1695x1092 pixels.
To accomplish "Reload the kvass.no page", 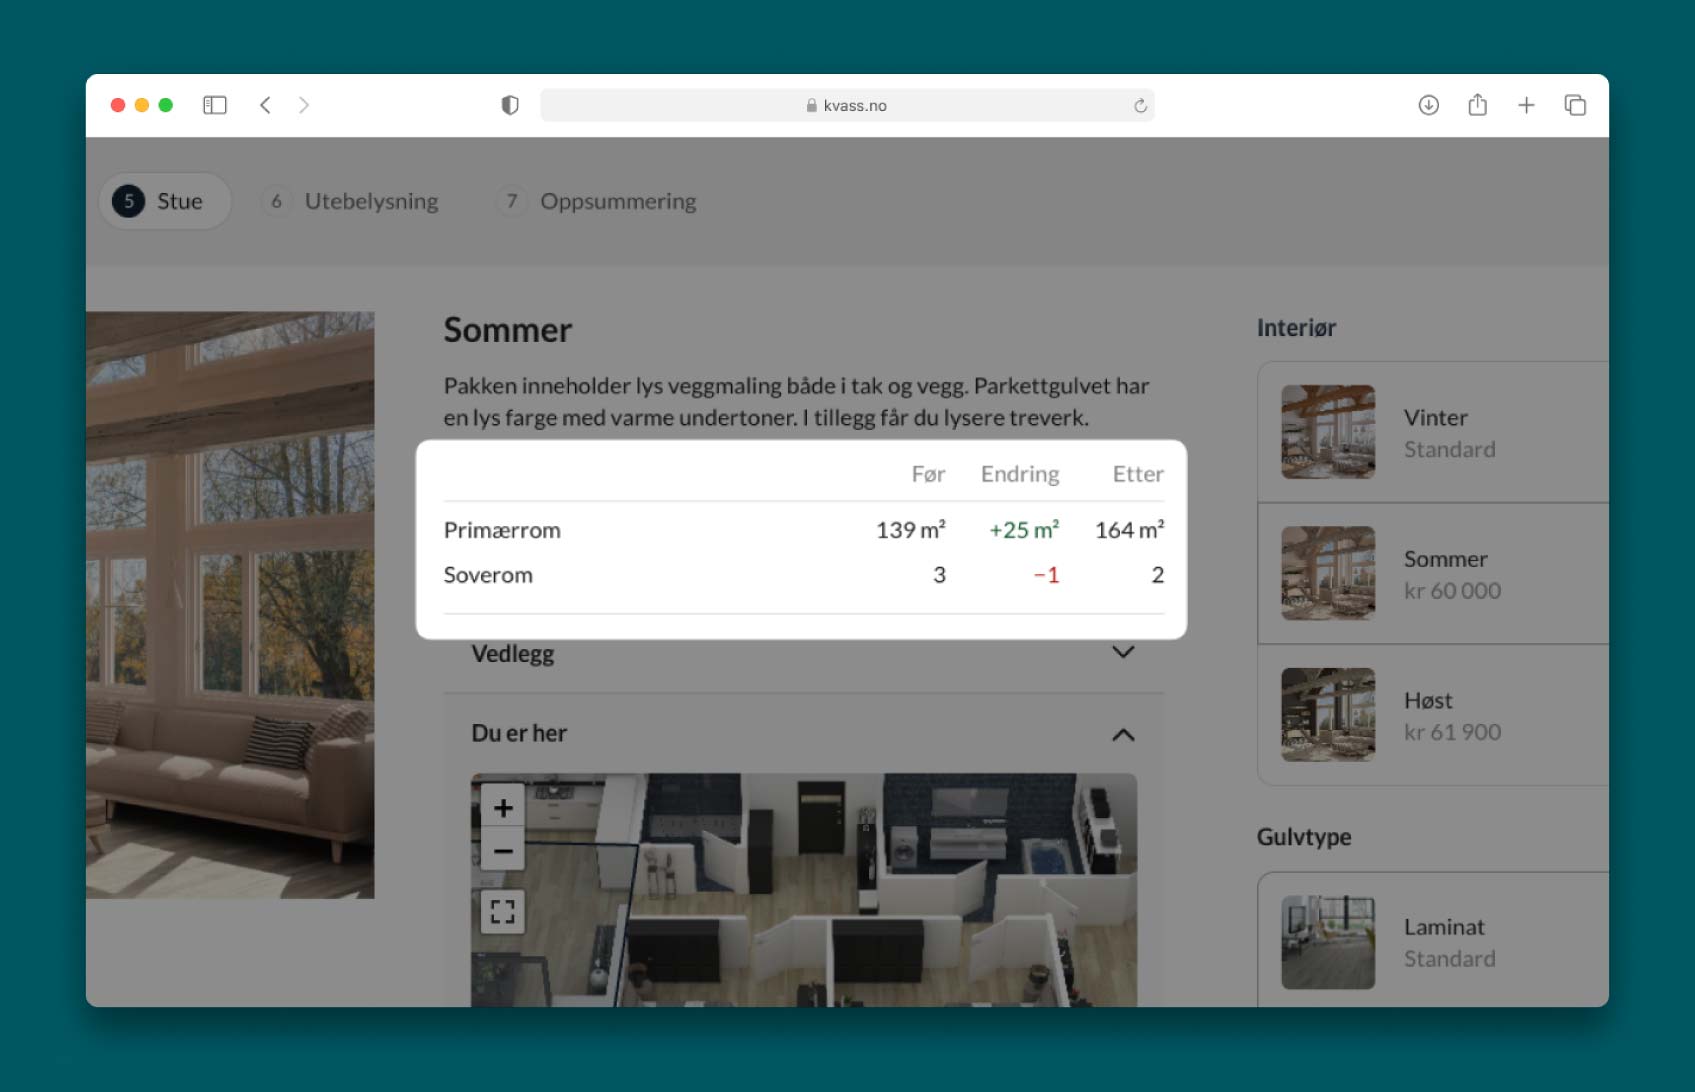I will (x=1140, y=106).
